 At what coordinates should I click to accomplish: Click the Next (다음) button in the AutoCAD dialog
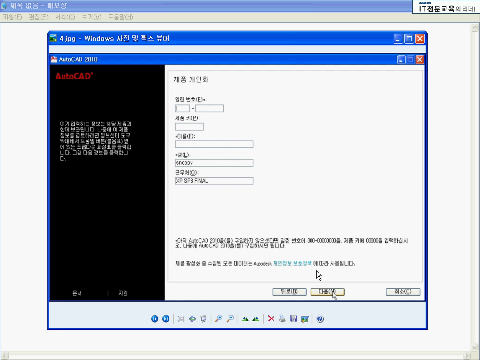coord(327,292)
